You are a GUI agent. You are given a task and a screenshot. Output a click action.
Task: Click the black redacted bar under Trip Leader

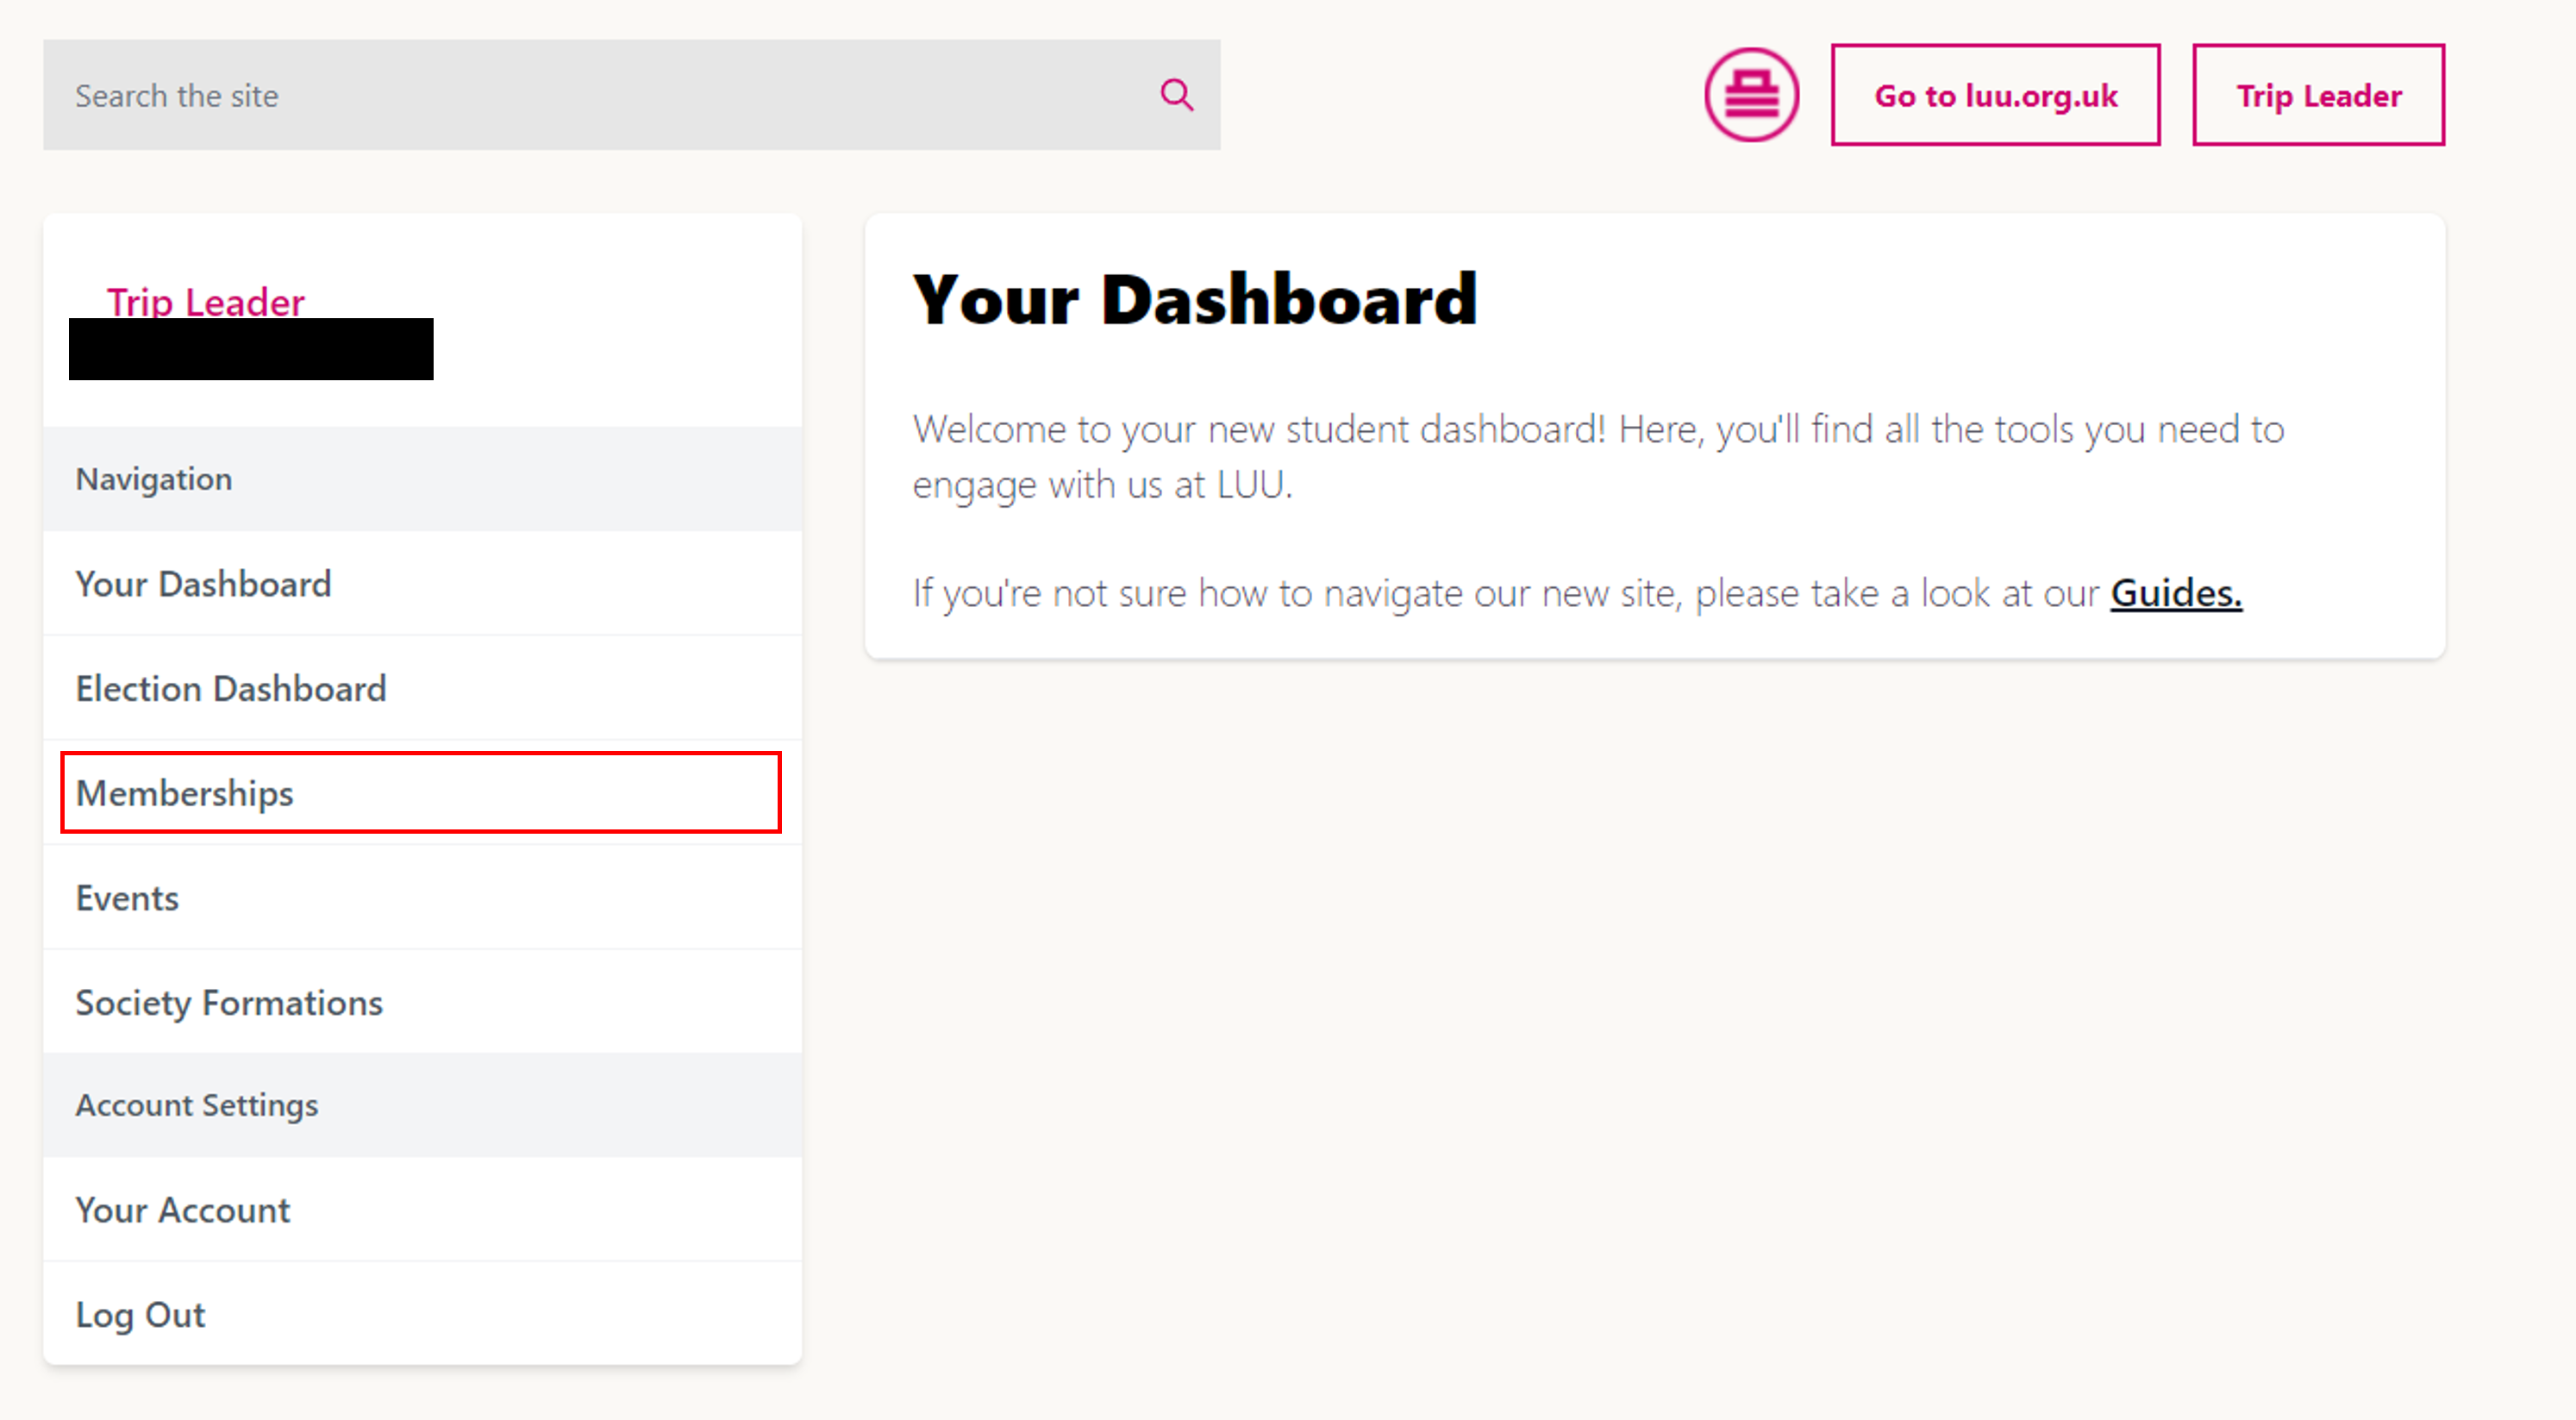tap(251, 349)
